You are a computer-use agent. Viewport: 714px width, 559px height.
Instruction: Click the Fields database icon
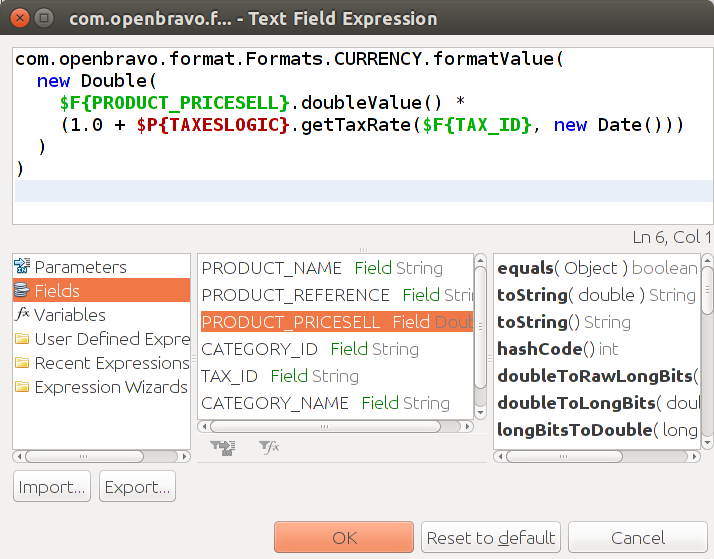22,291
